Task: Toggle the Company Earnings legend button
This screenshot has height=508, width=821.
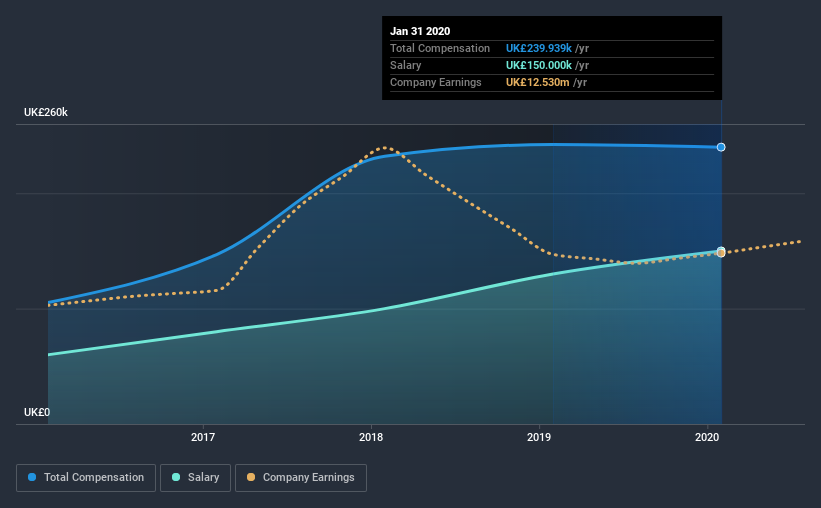Action: (x=301, y=478)
